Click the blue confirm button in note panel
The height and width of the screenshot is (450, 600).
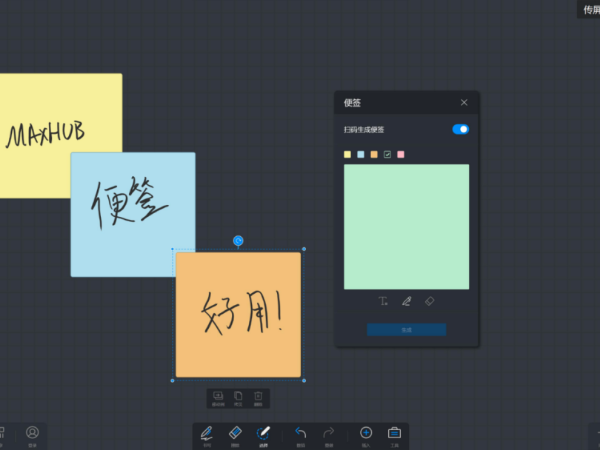click(406, 329)
